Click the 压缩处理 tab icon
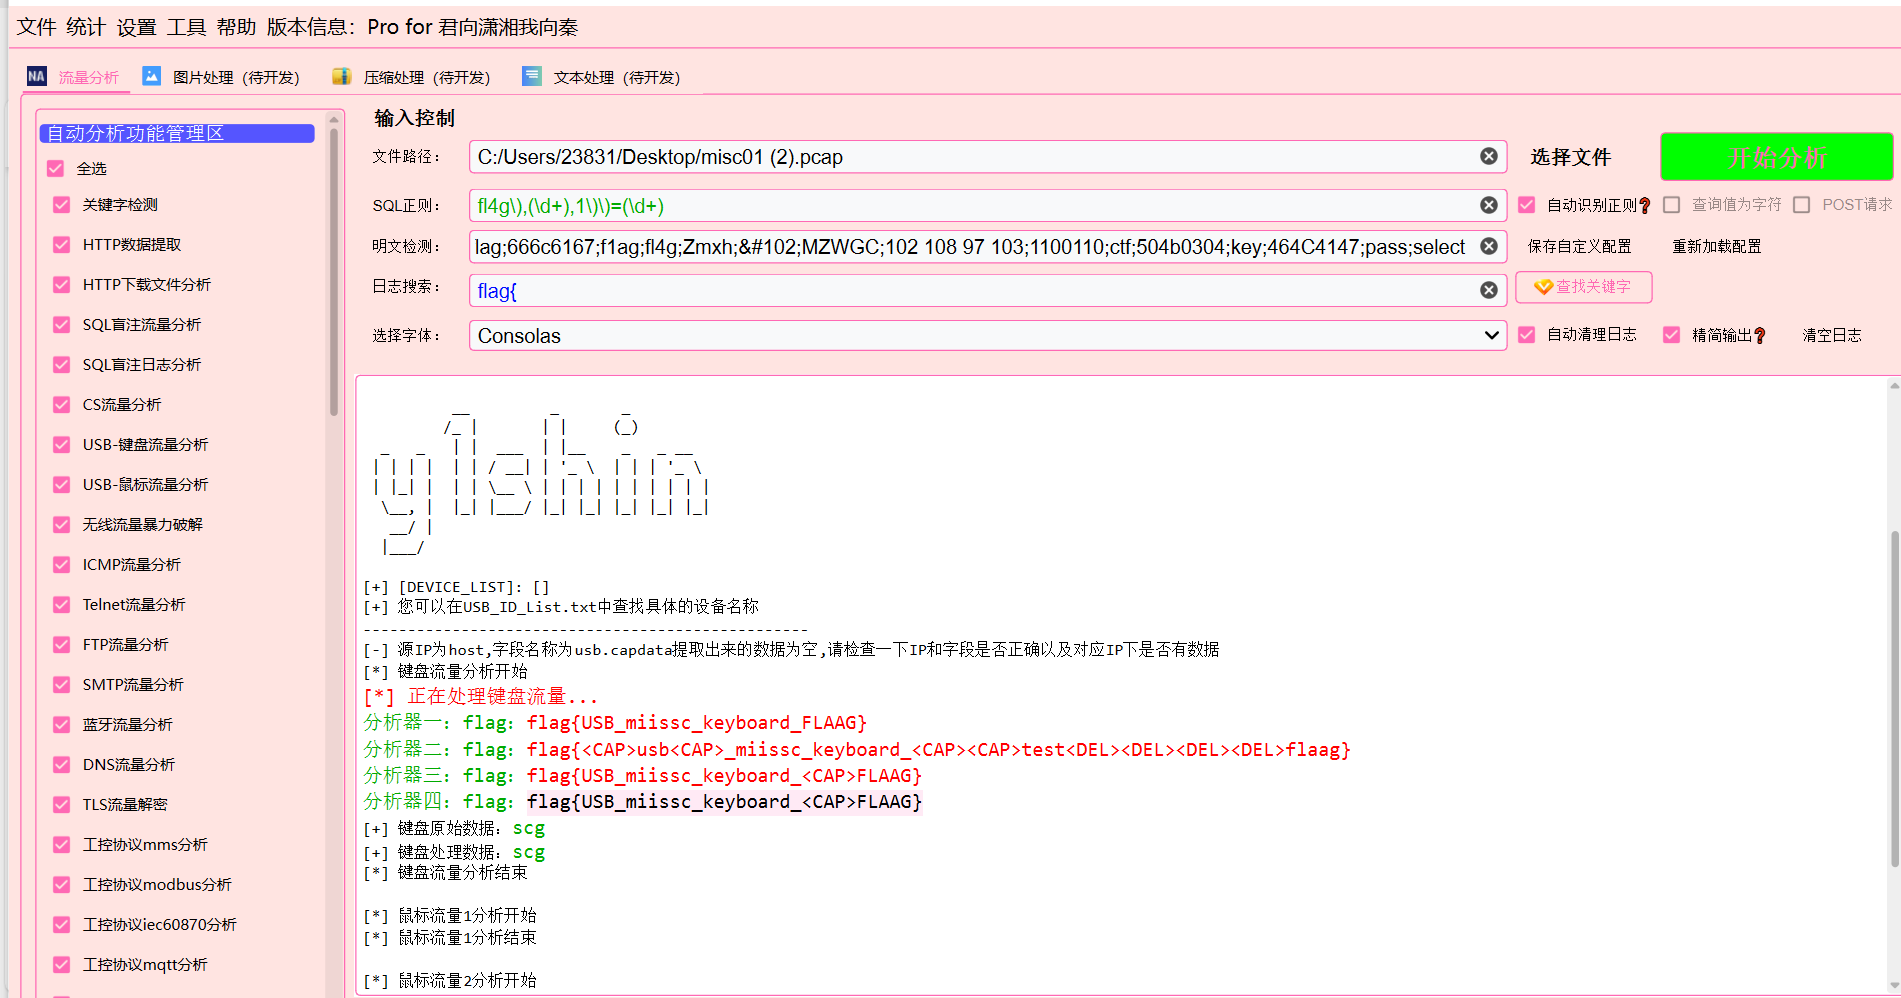Screen dimensions: 1901x998 342,76
